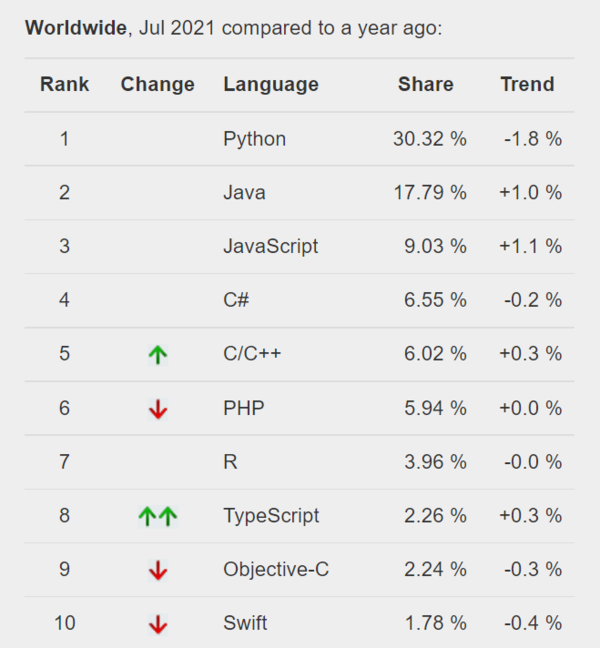
Task: Click the C# language name
Action: coord(236,300)
